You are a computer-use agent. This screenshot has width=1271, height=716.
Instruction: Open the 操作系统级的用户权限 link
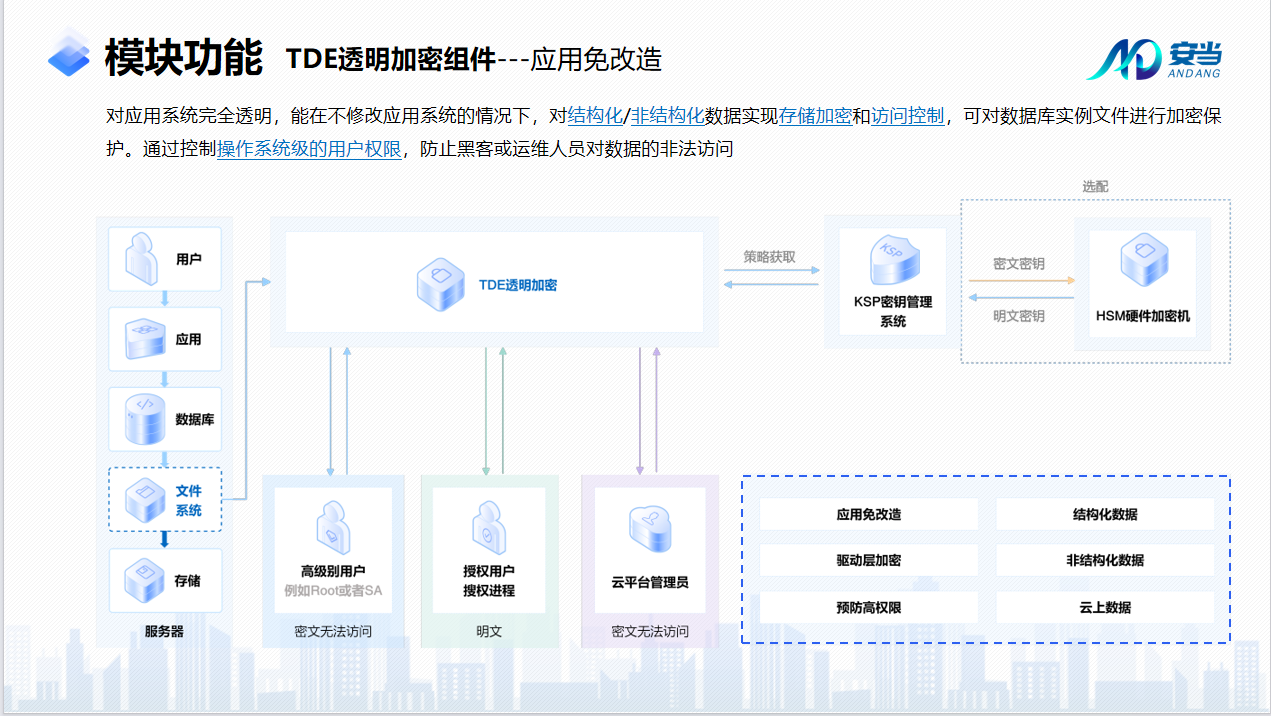309,149
